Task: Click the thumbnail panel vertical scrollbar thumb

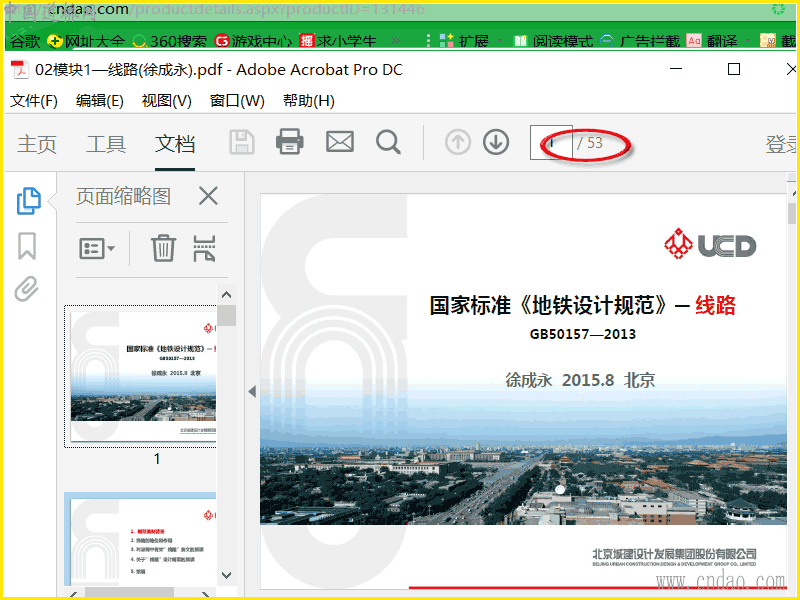Action: 227,315
